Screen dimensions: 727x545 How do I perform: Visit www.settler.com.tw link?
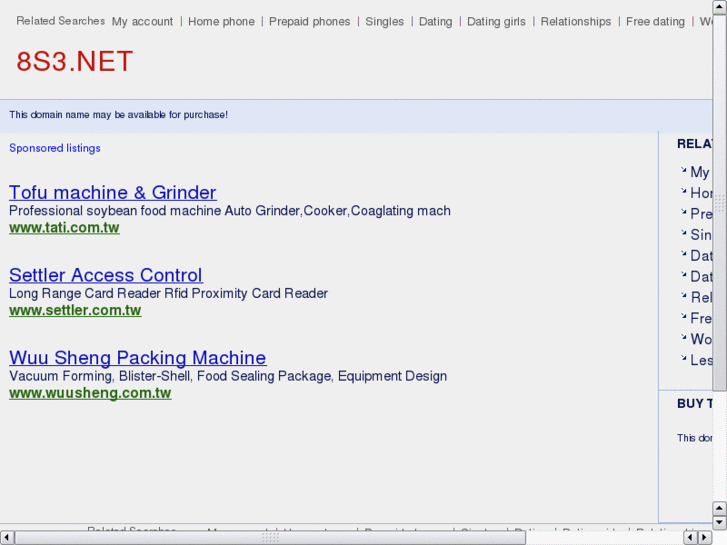tap(75, 310)
